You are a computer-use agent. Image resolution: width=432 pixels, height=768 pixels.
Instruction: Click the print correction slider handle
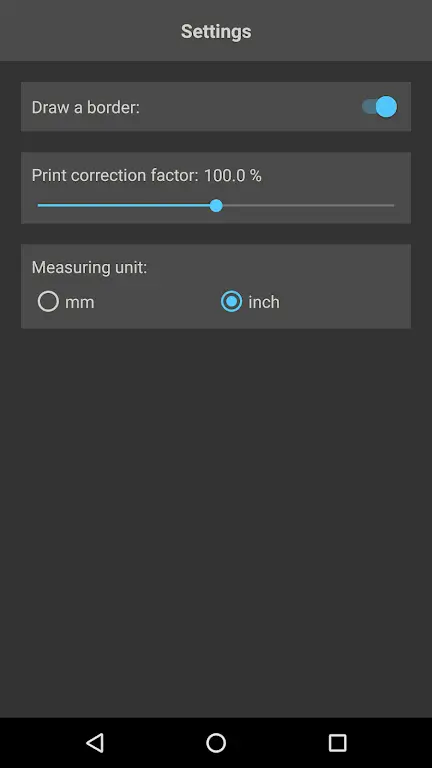pyautogui.click(x=216, y=205)
